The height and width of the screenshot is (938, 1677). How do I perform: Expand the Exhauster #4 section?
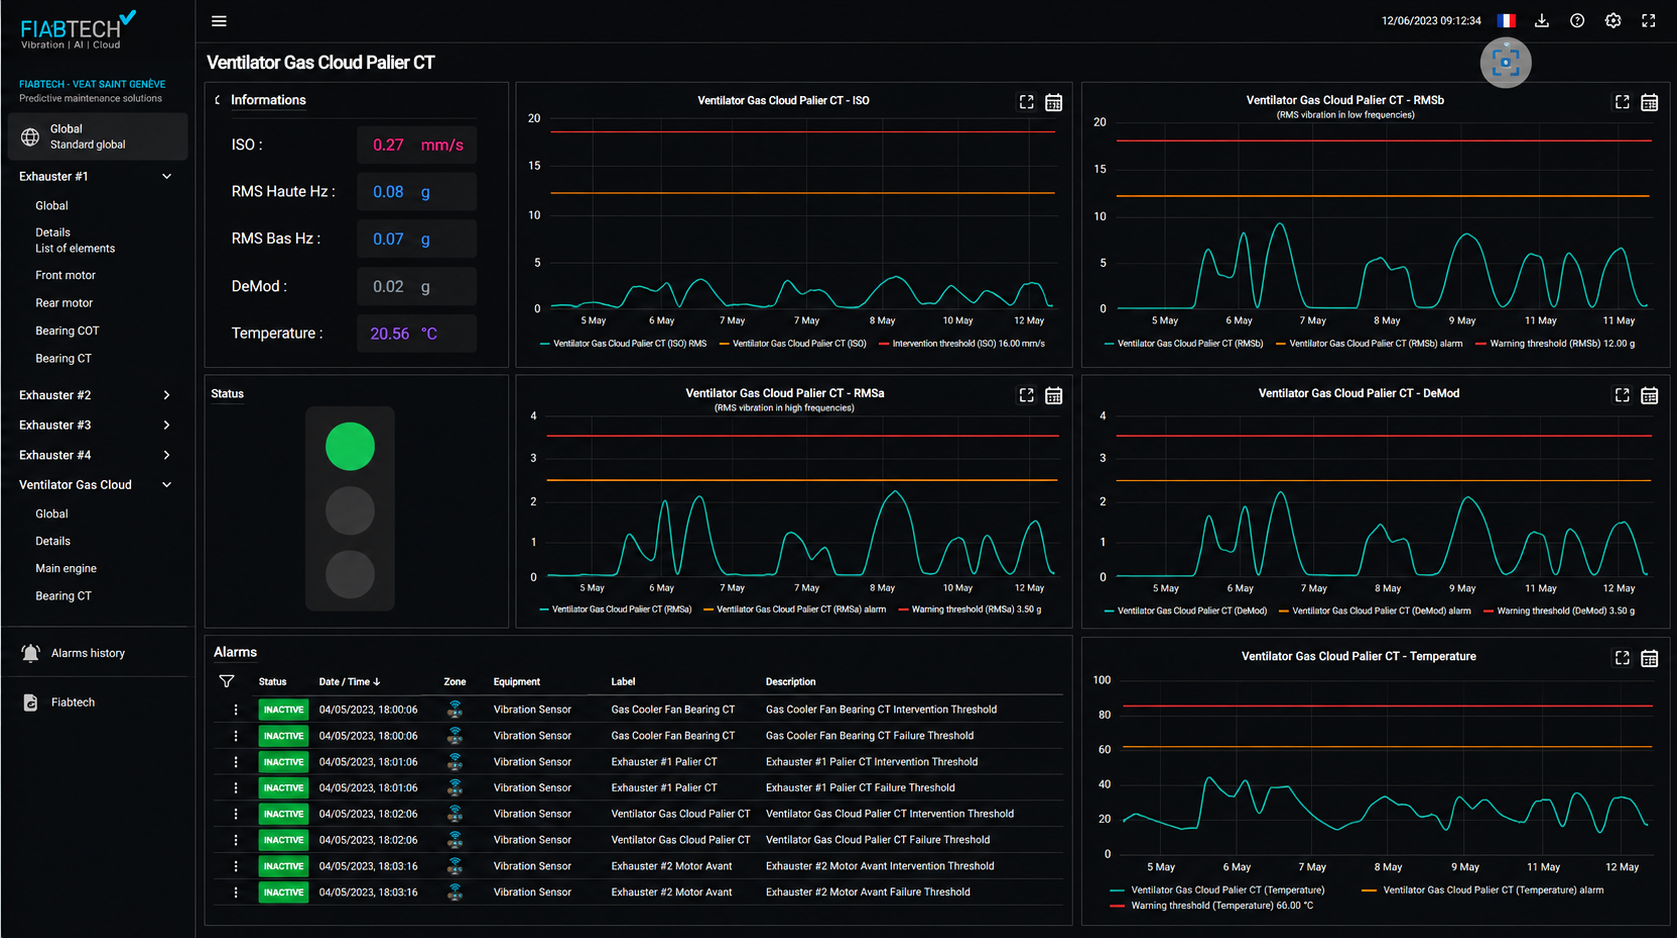point(167,456)
